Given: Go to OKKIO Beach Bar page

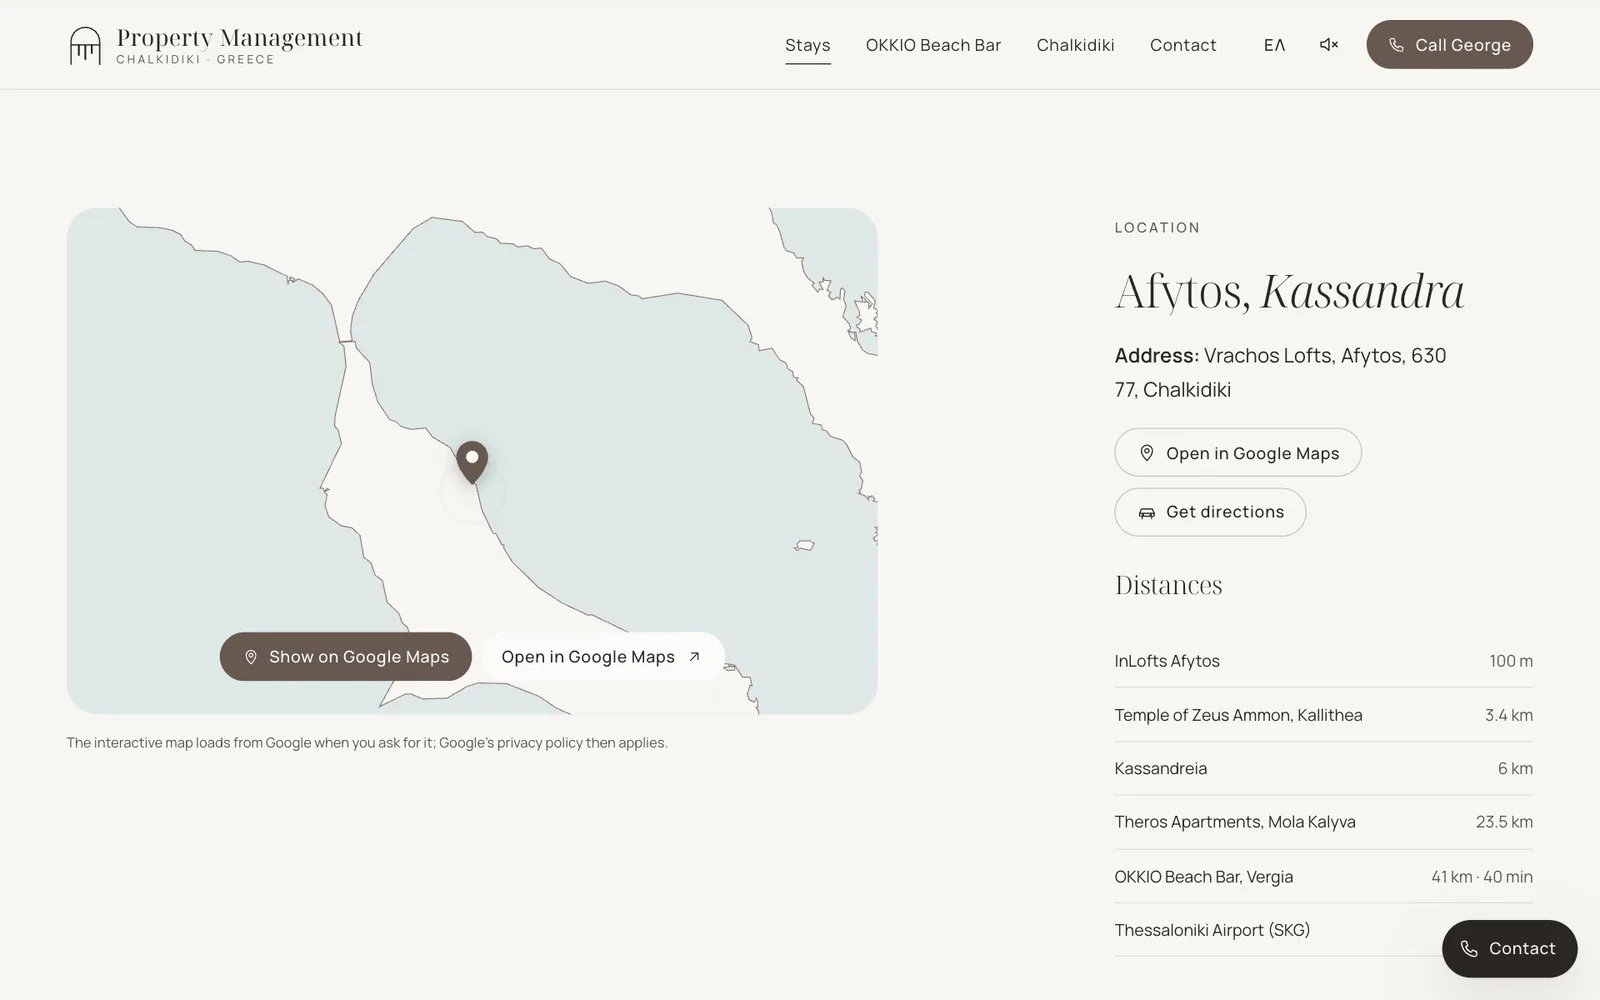Looking at the screenshot, I should point(933,45).
